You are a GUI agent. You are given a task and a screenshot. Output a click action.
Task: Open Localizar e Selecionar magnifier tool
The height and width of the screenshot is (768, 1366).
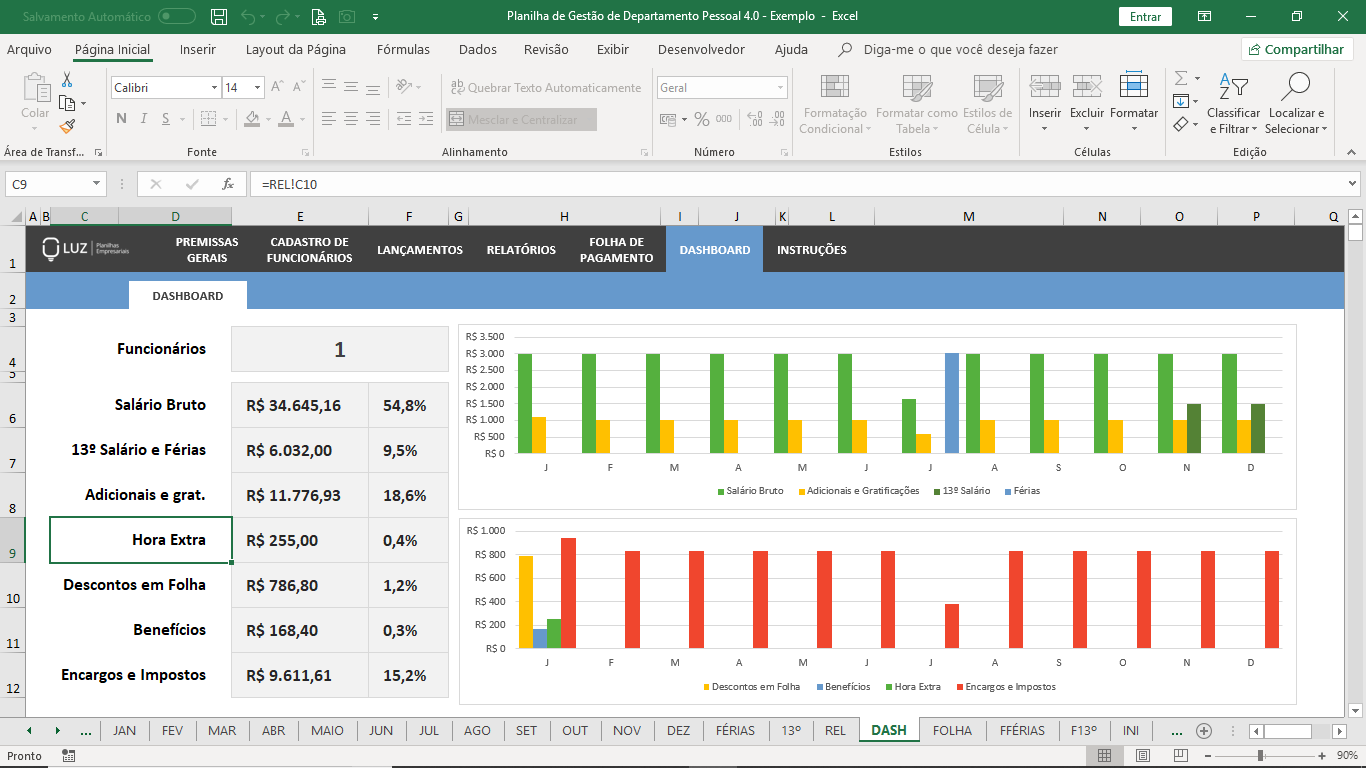(1295, 104)
